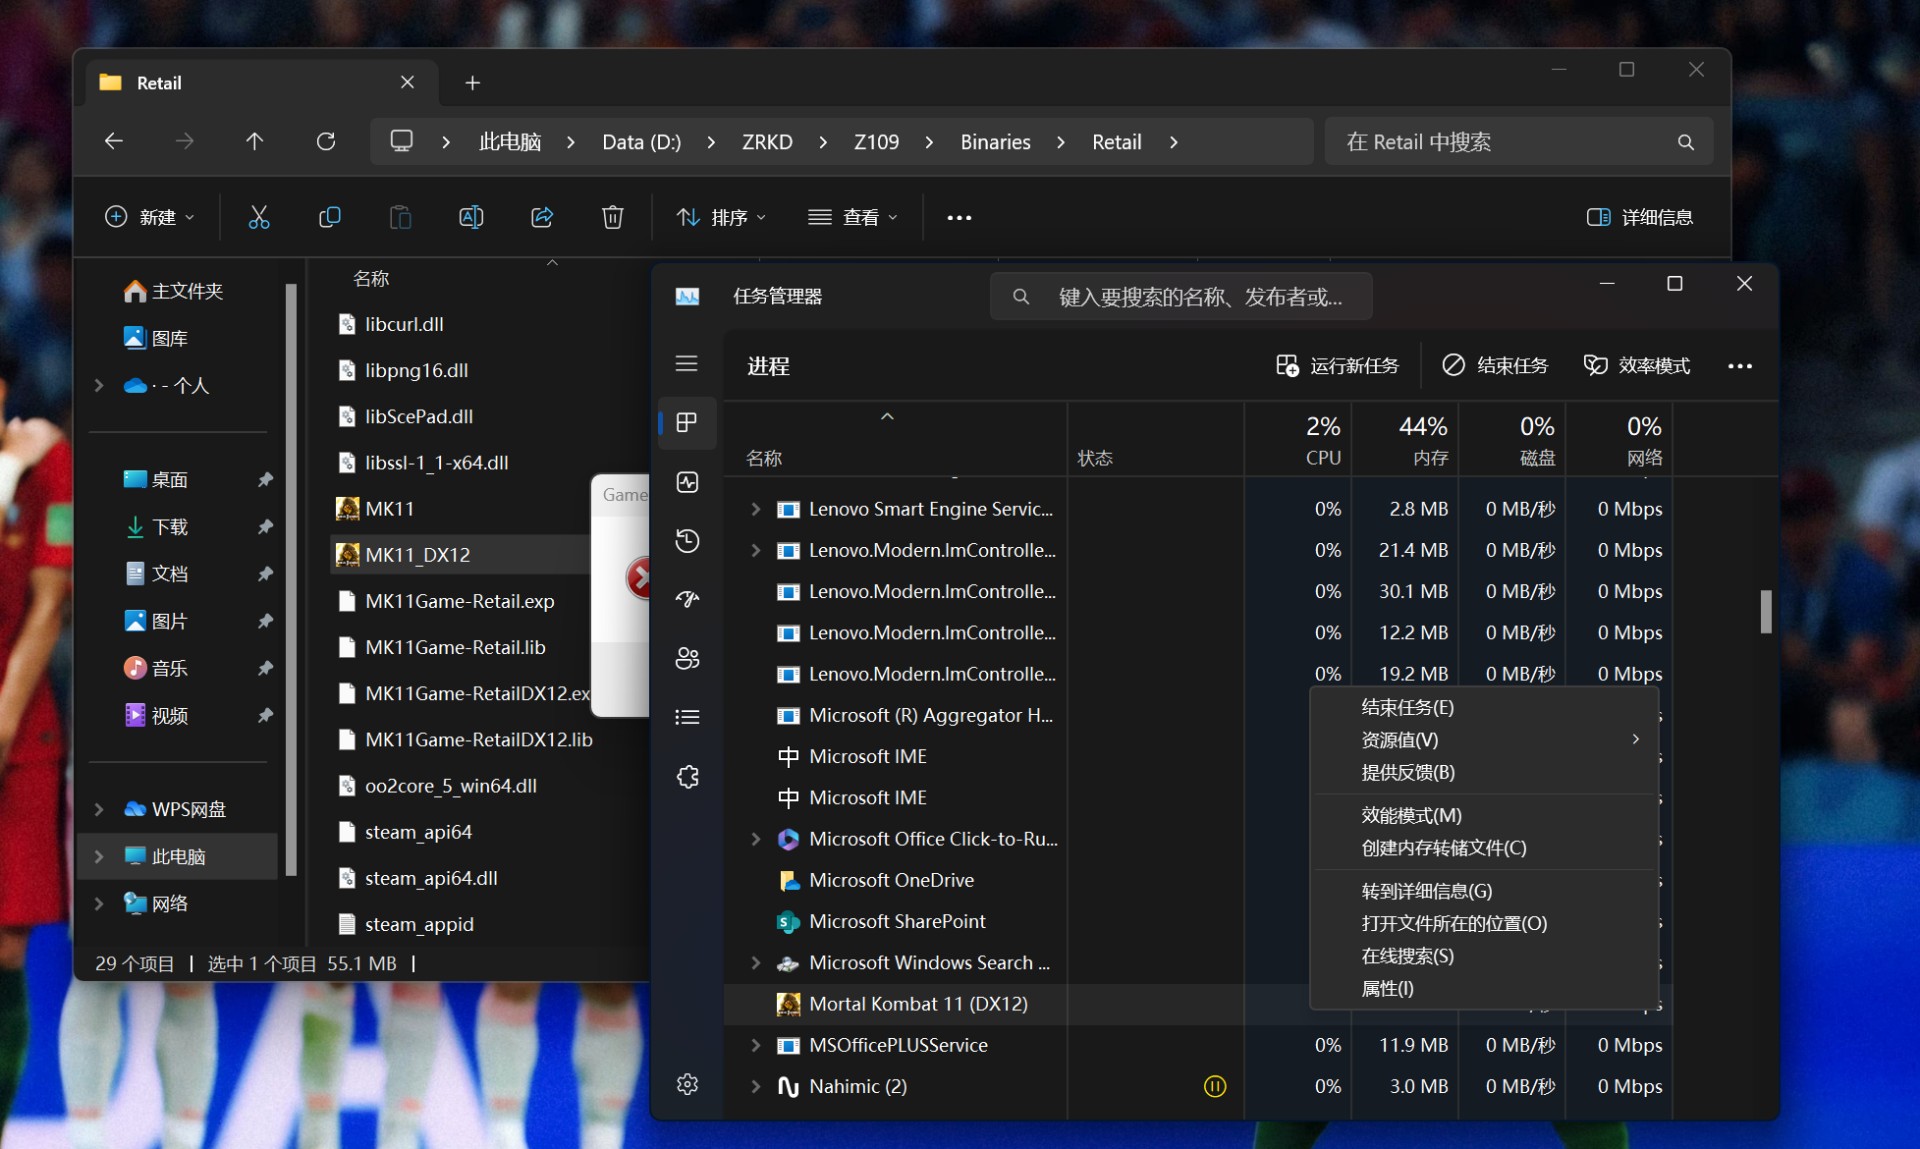Click the search magnifier in Explorer search box

point(1686,142)
